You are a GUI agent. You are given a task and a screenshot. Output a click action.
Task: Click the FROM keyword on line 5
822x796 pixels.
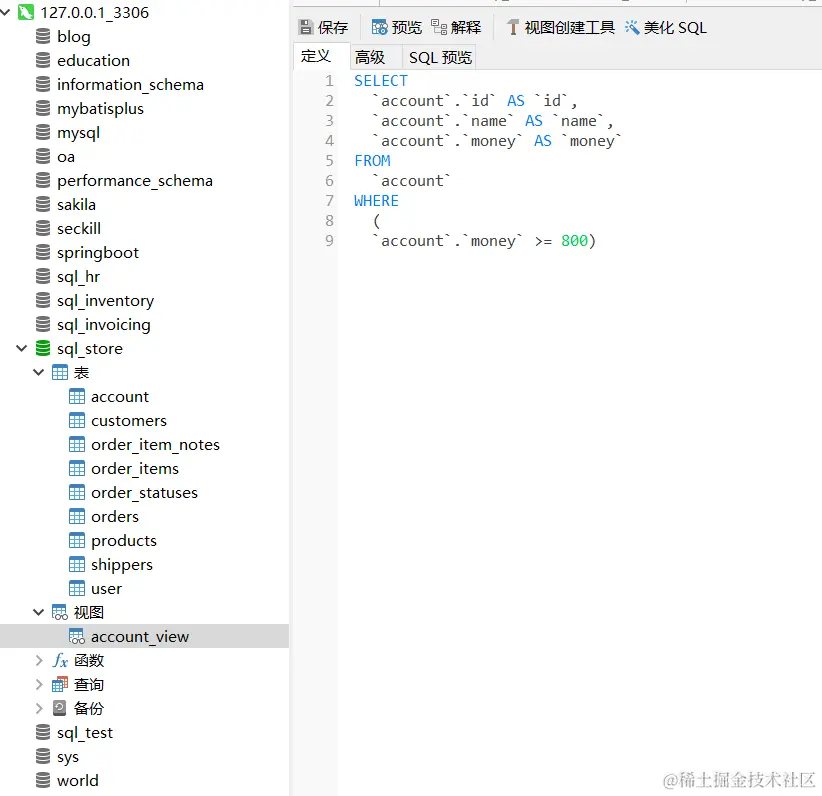point(372,160)
